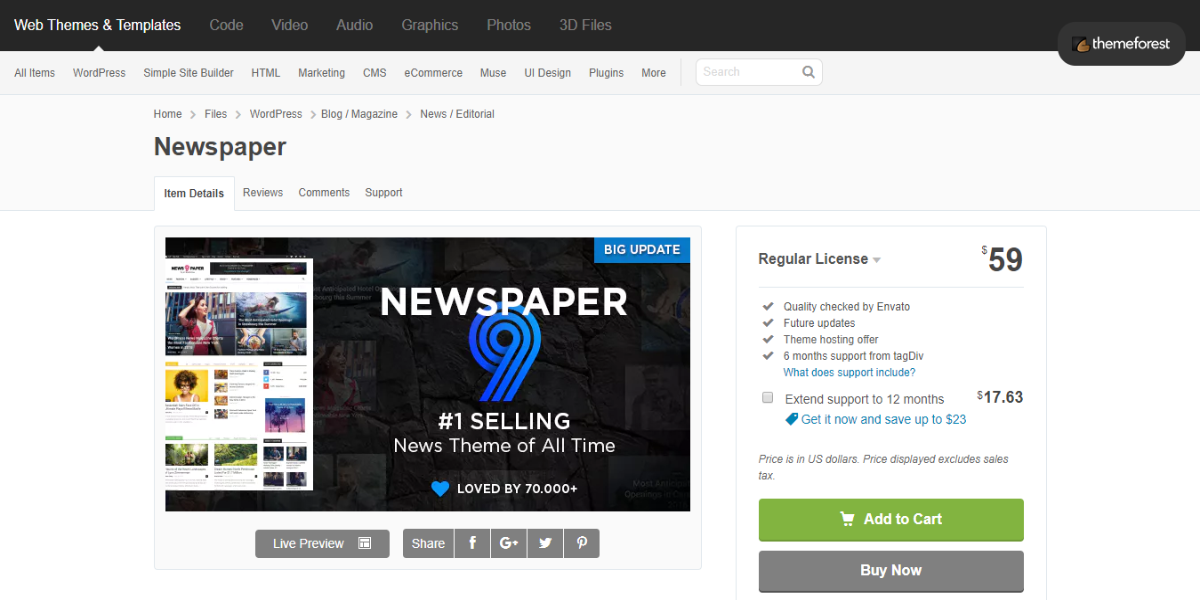Select HTML category

click(266, 73)
